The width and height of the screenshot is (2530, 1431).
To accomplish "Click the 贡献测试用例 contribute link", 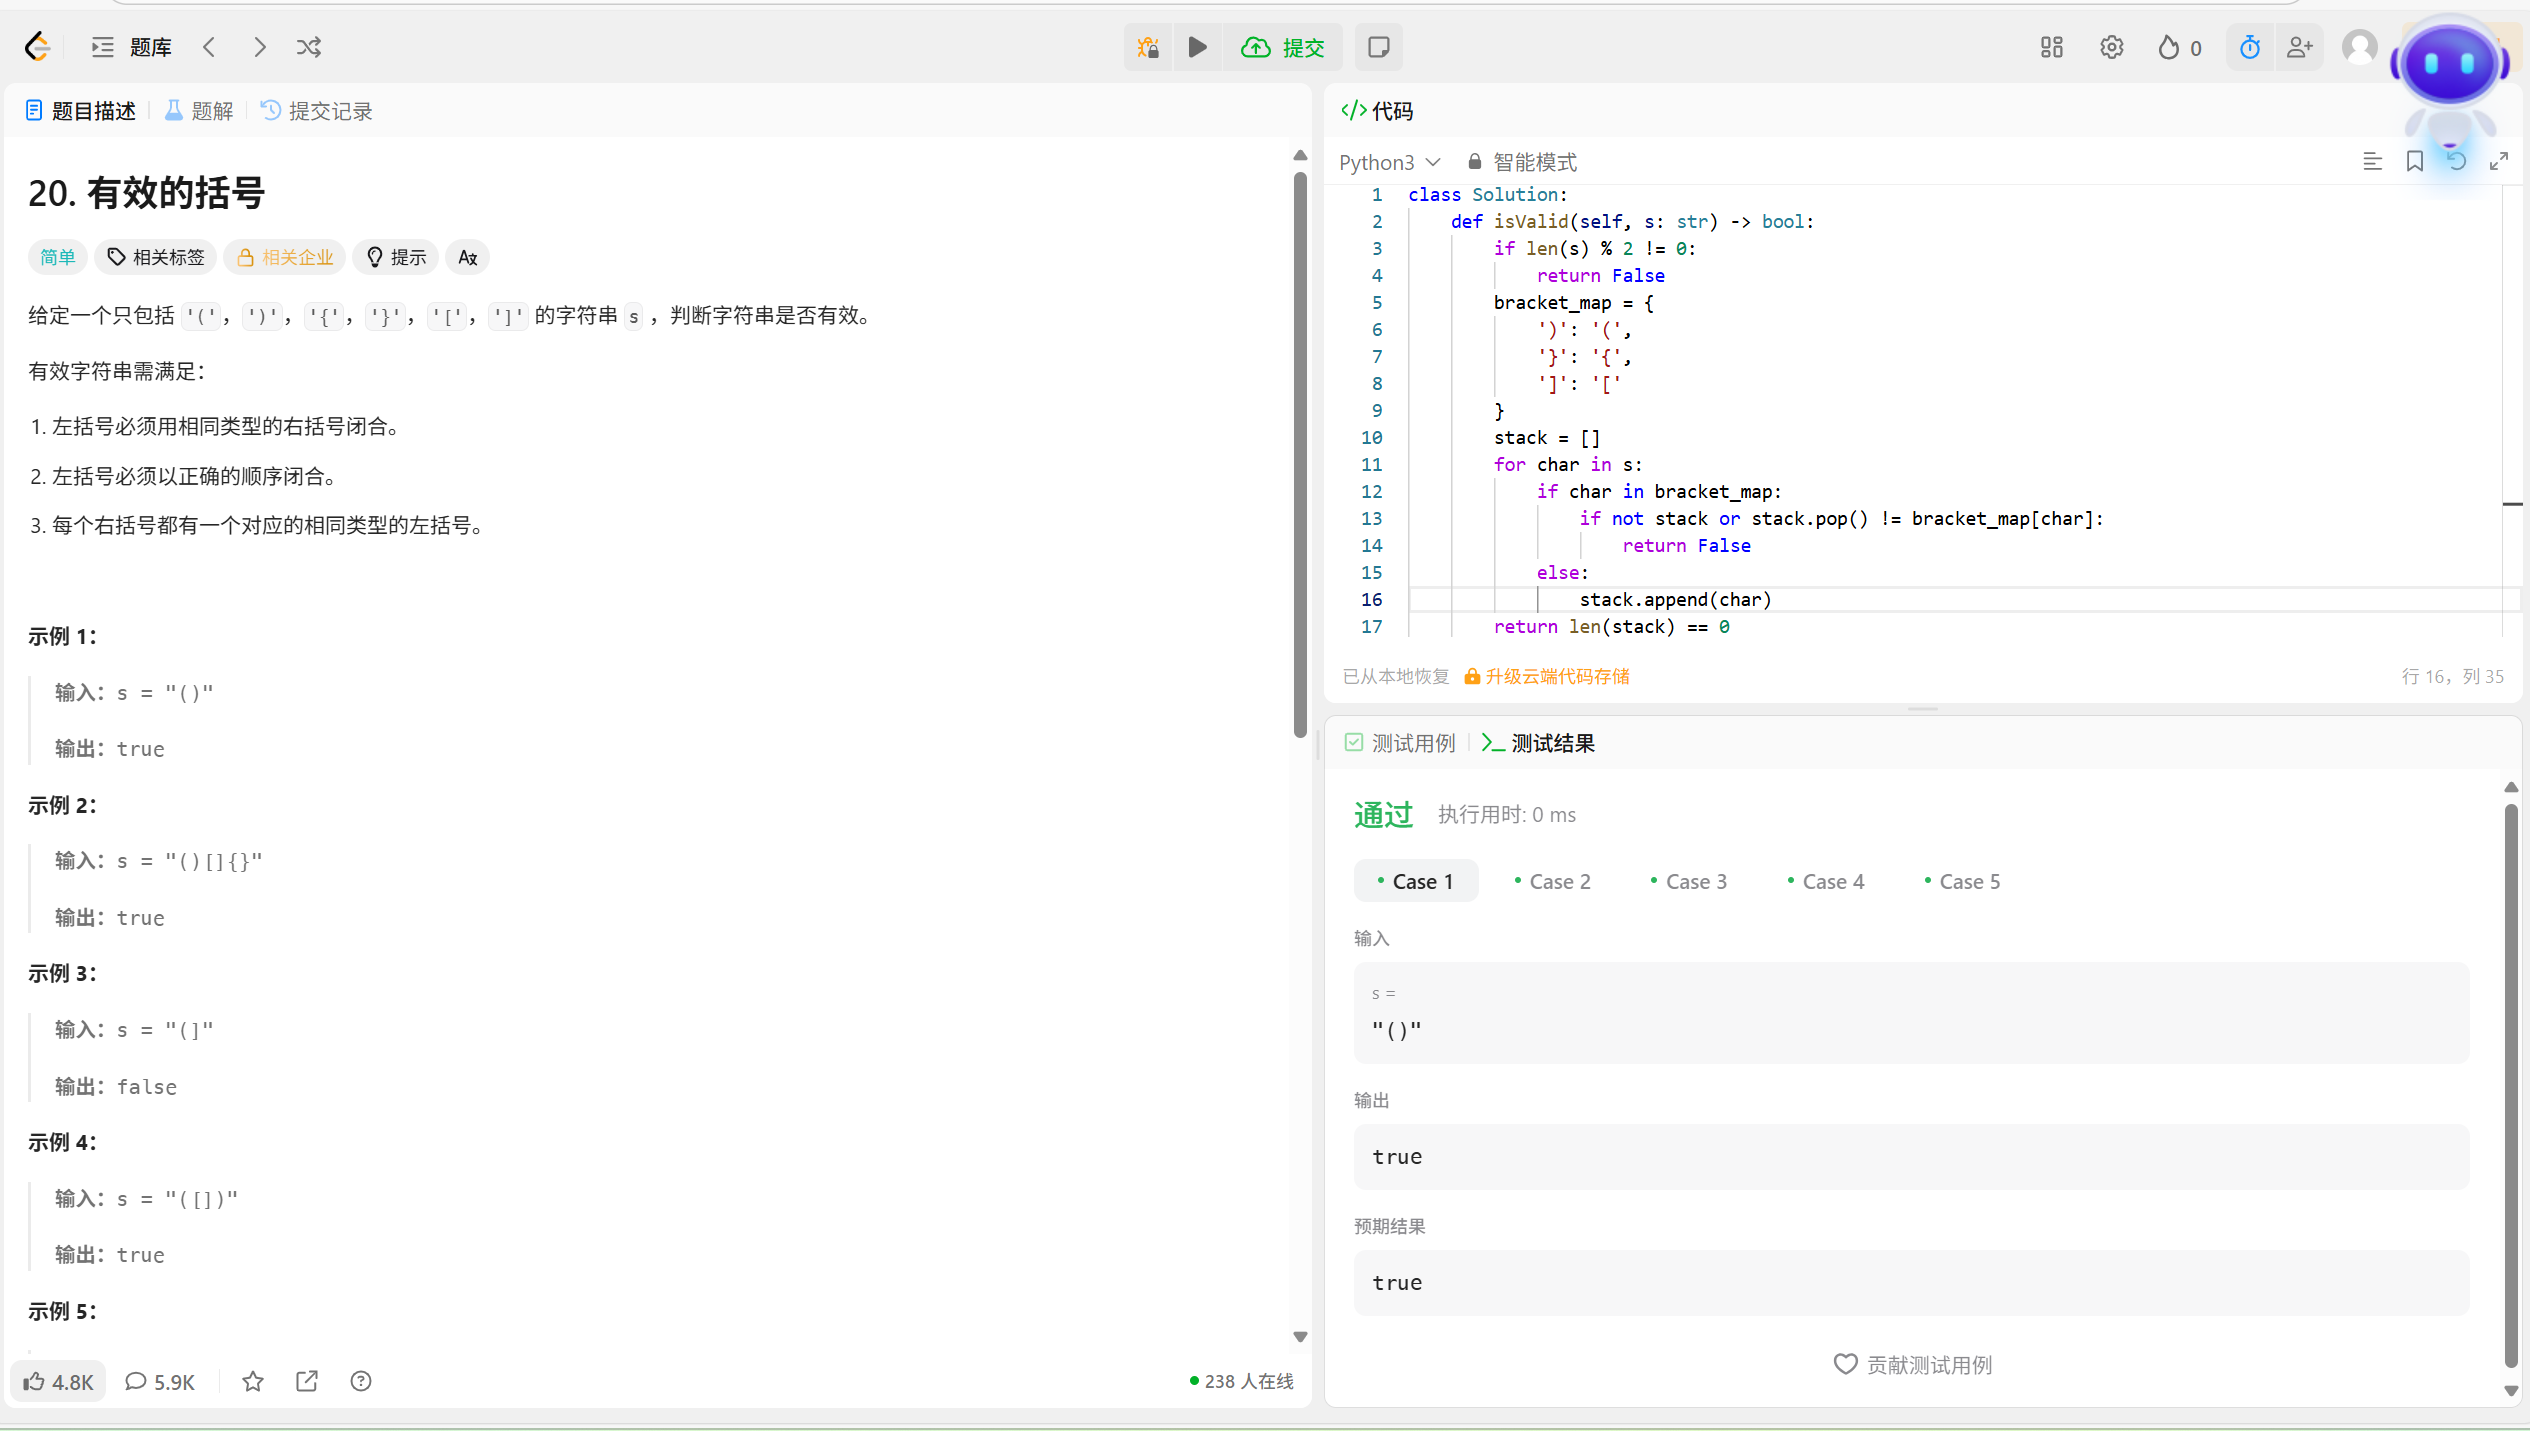I will (x=1912, y=1365).
